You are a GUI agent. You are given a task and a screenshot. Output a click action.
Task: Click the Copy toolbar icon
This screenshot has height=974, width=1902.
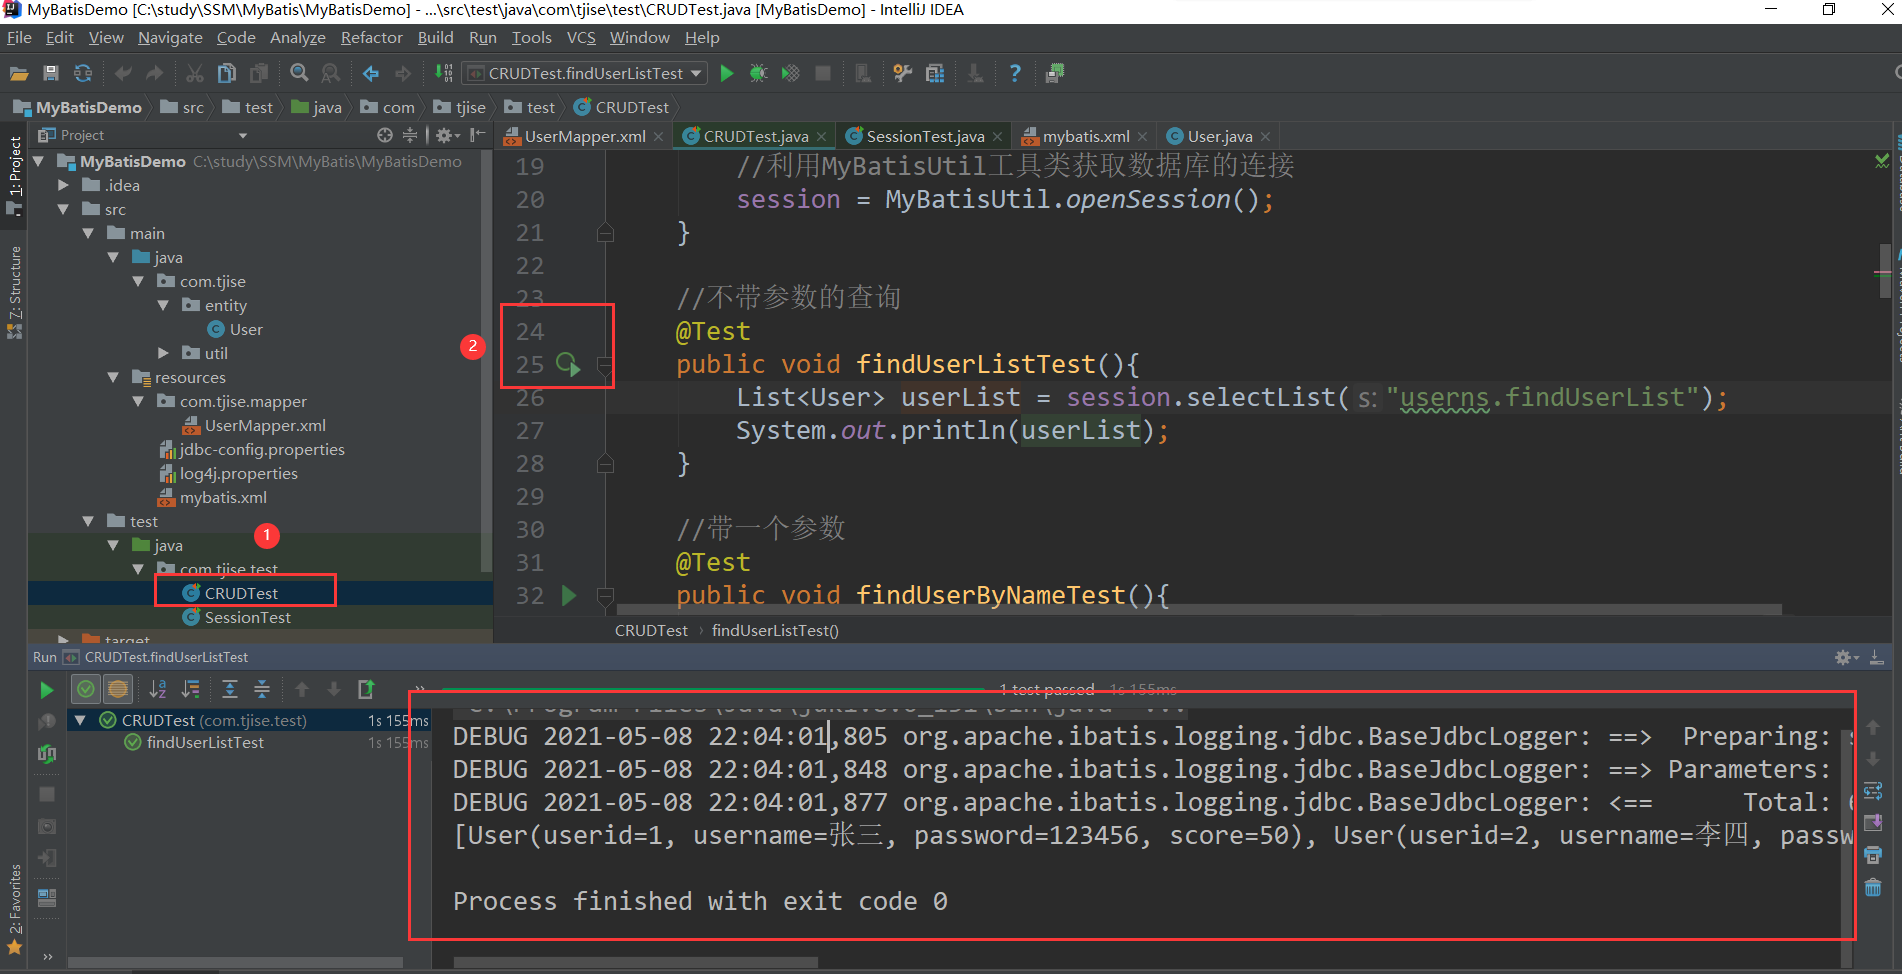point(227,73)
